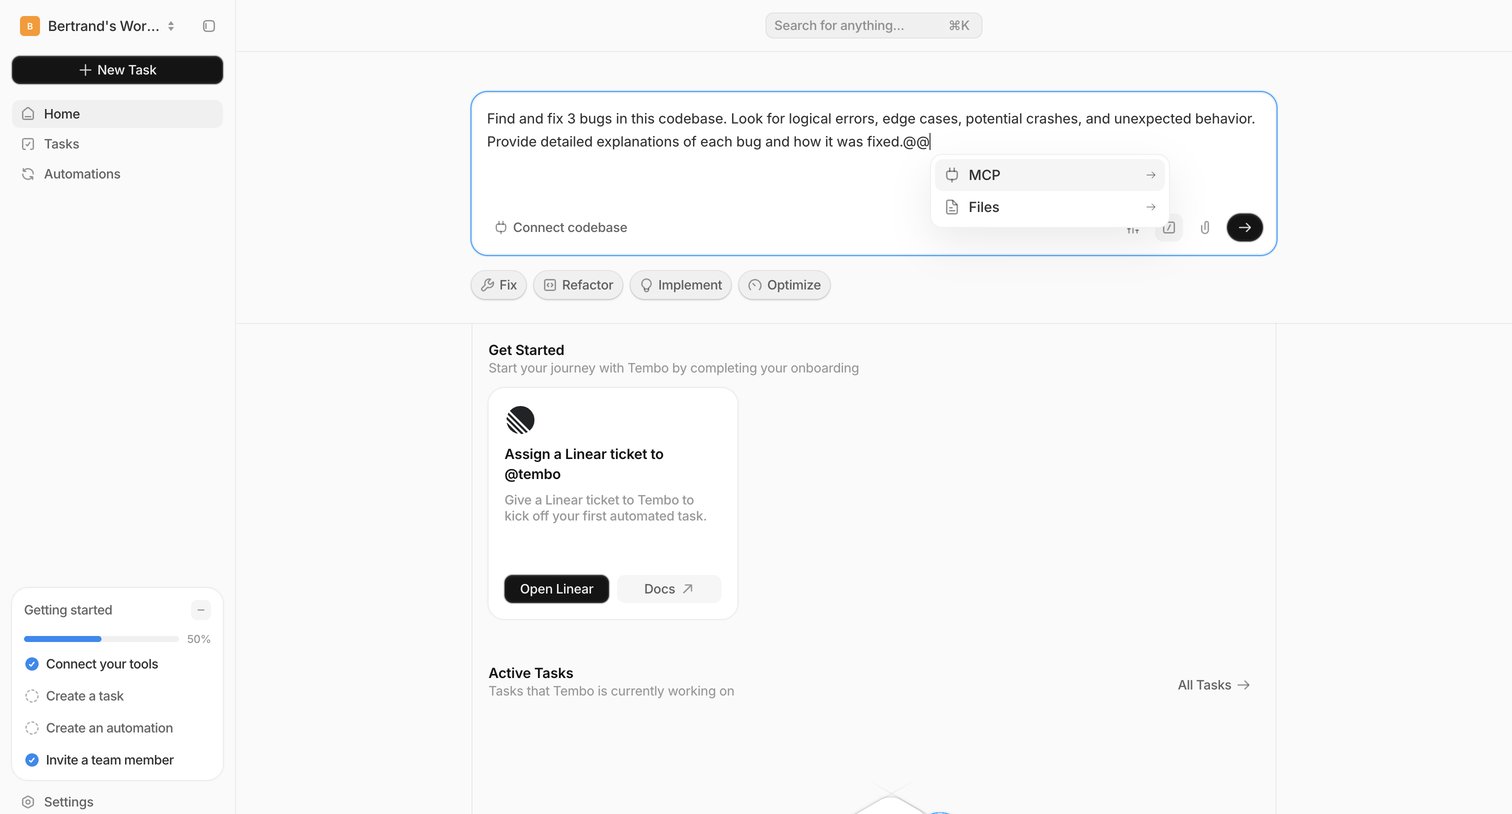Expand the Files submenu arrow

[1151, 207]
